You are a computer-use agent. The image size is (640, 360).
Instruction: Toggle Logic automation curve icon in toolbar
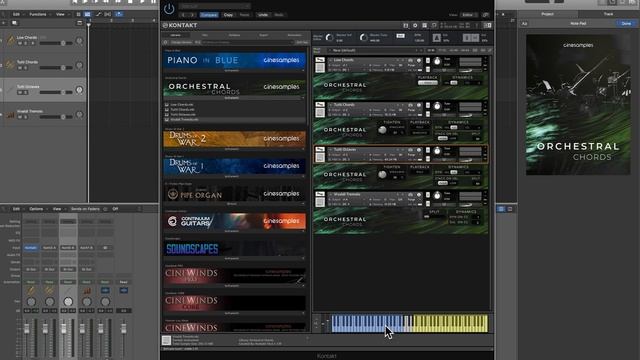coord(98,14)
